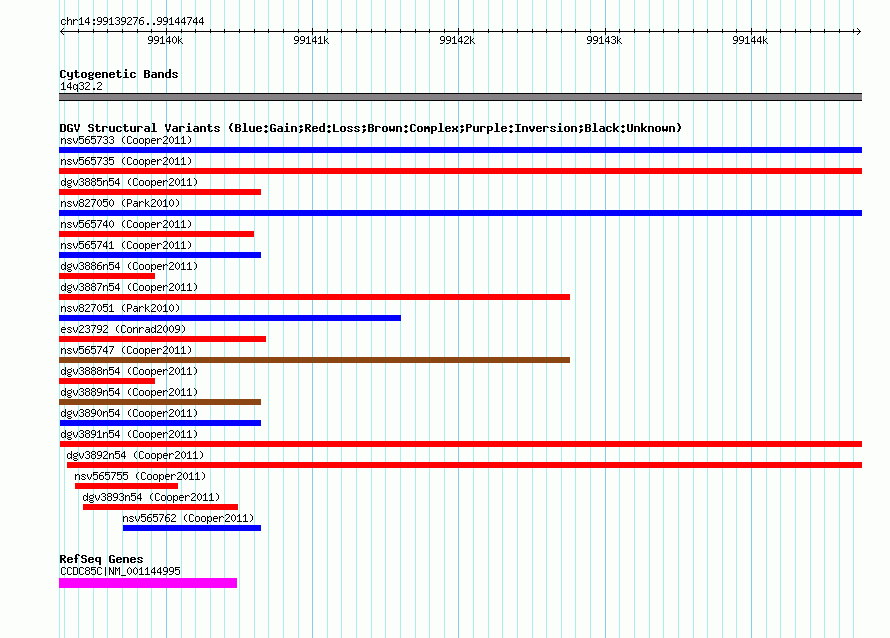Click the nsv565735 red loss bar
Screen dimensions: 890x638
pos(460,171)
